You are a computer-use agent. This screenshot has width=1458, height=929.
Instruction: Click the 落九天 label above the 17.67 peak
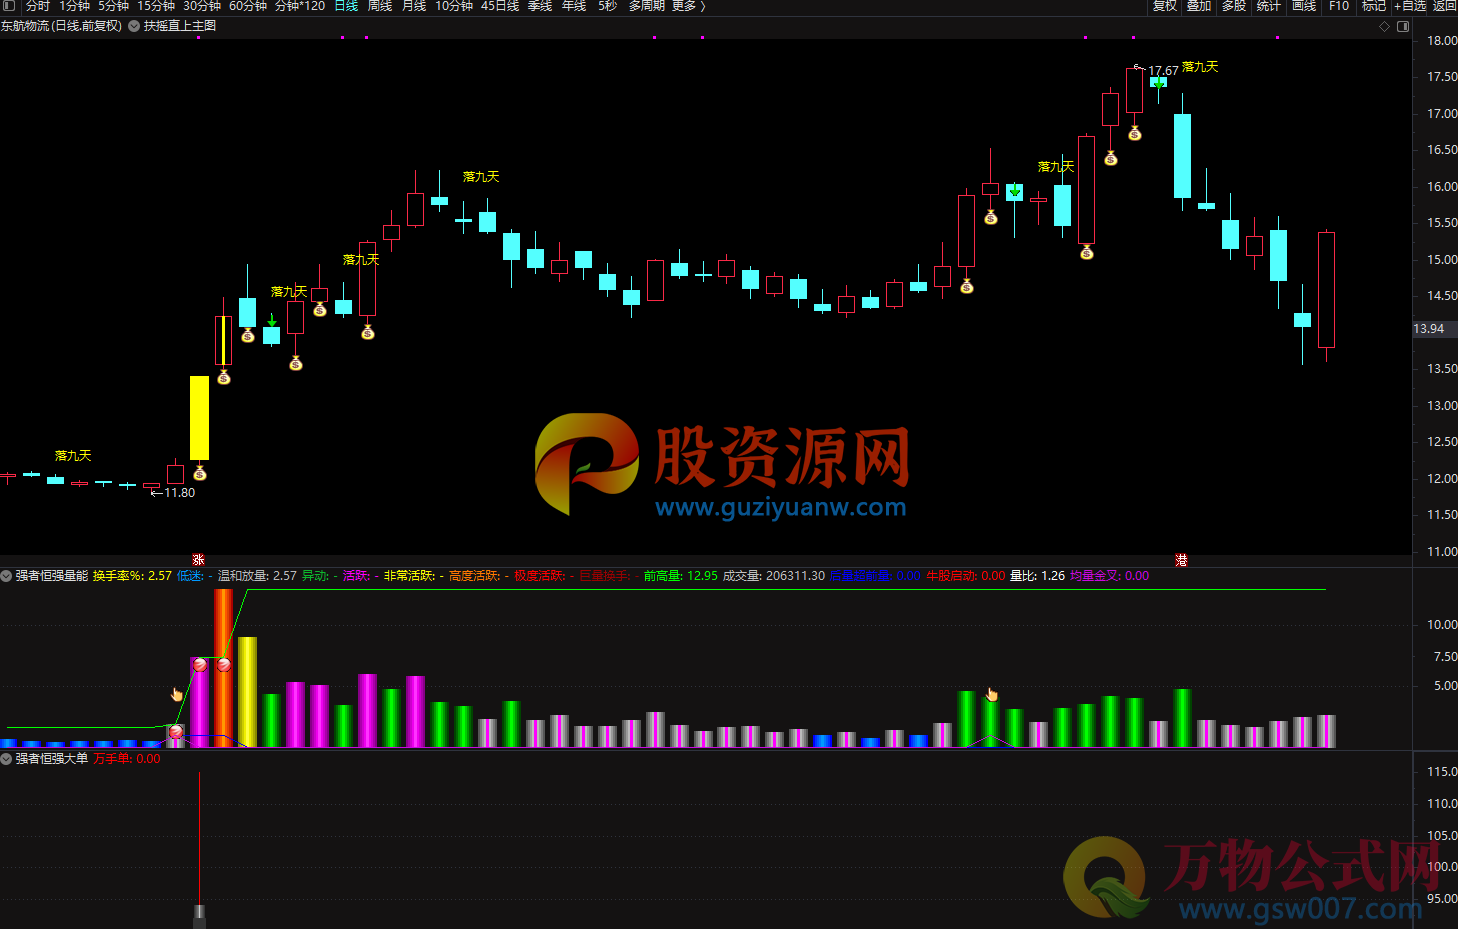(1200, 67)
